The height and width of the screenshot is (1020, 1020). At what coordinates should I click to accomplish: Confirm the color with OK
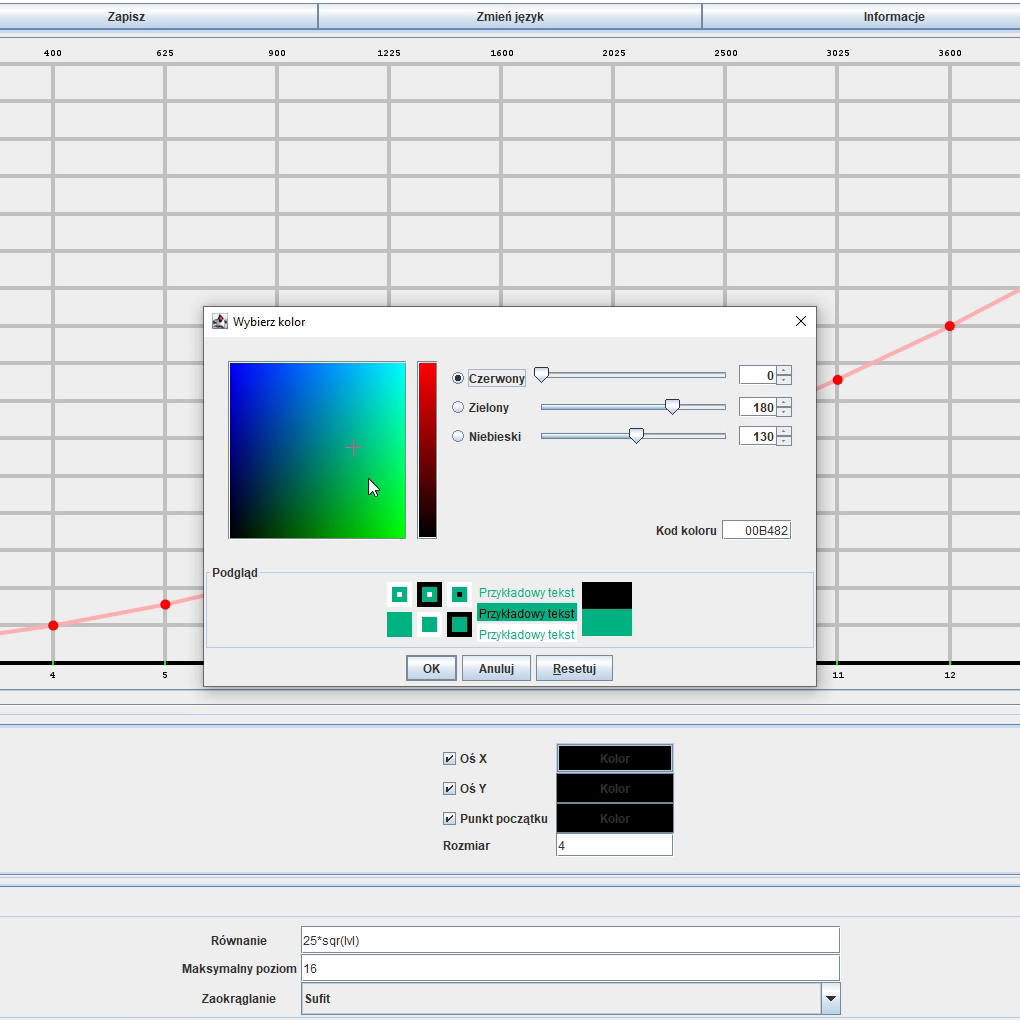tap(430, 668)
